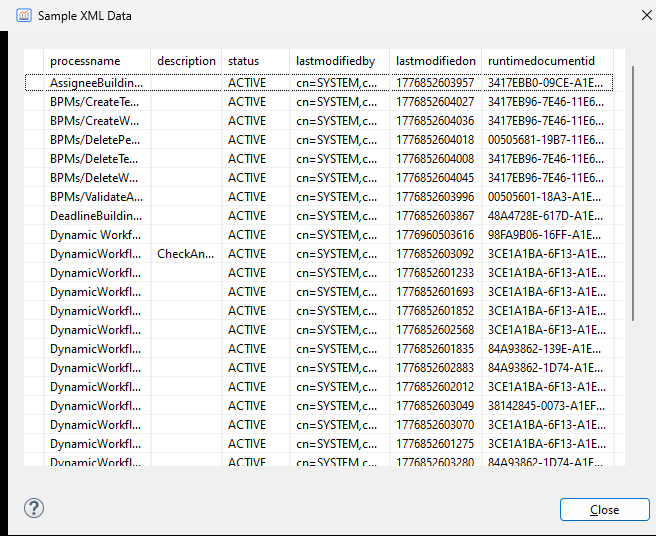The width and height of the screenshot is (656, 536).
Task: Select timestamp 1776852601852
Action: tap(435, 311)
